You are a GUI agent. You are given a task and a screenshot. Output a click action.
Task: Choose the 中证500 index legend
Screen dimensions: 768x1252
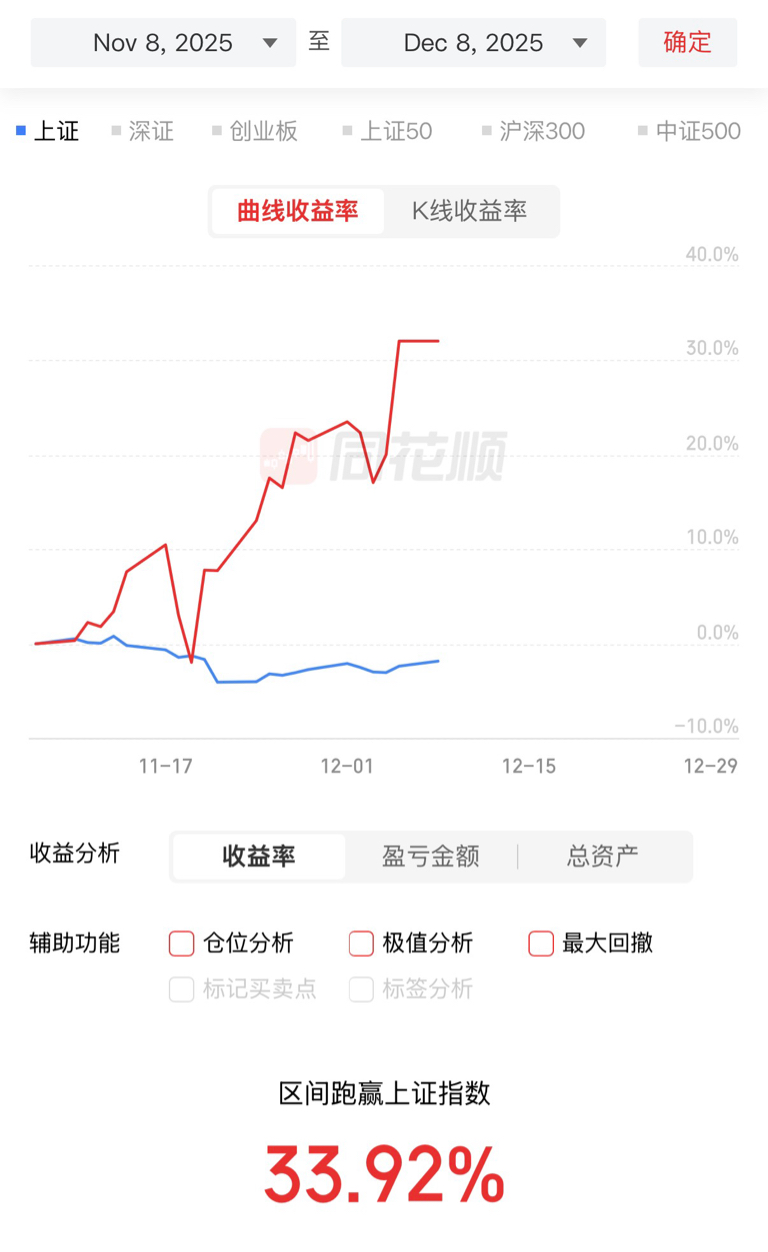(689, 131)
